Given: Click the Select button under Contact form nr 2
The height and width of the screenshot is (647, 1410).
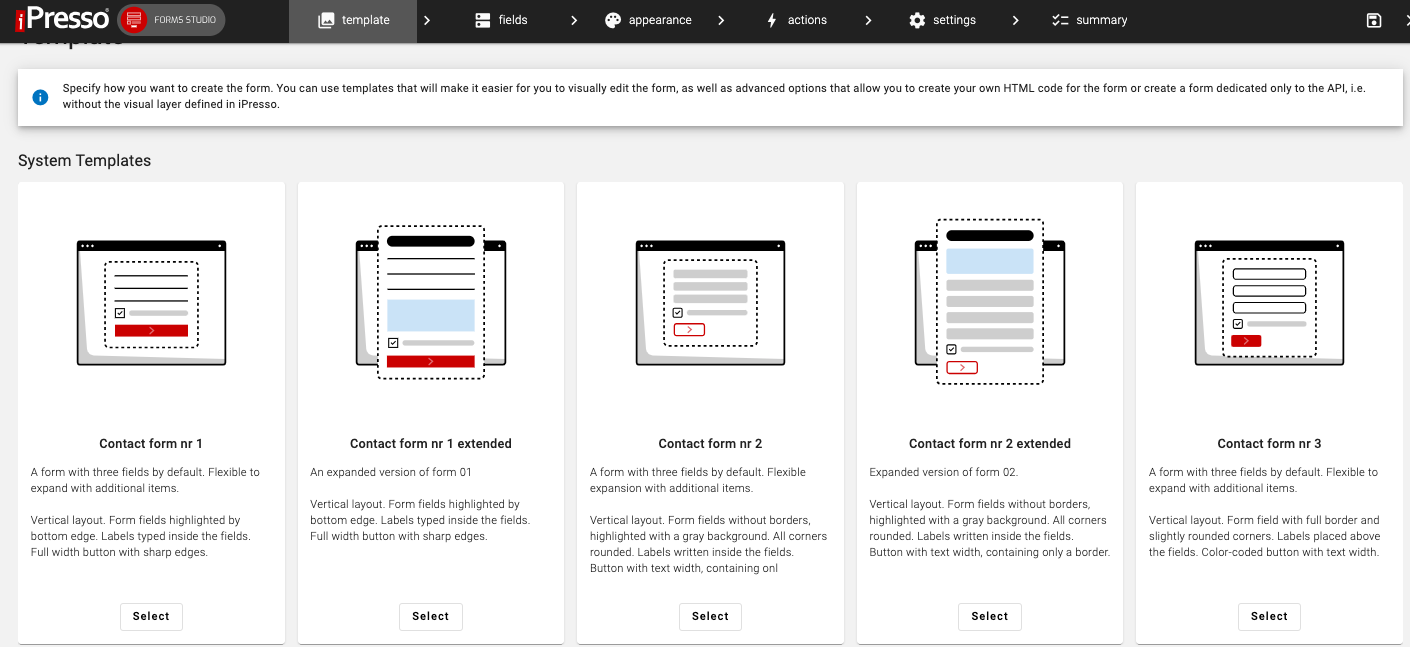Looking at the screenshot, I should click(x=710, y=616).
